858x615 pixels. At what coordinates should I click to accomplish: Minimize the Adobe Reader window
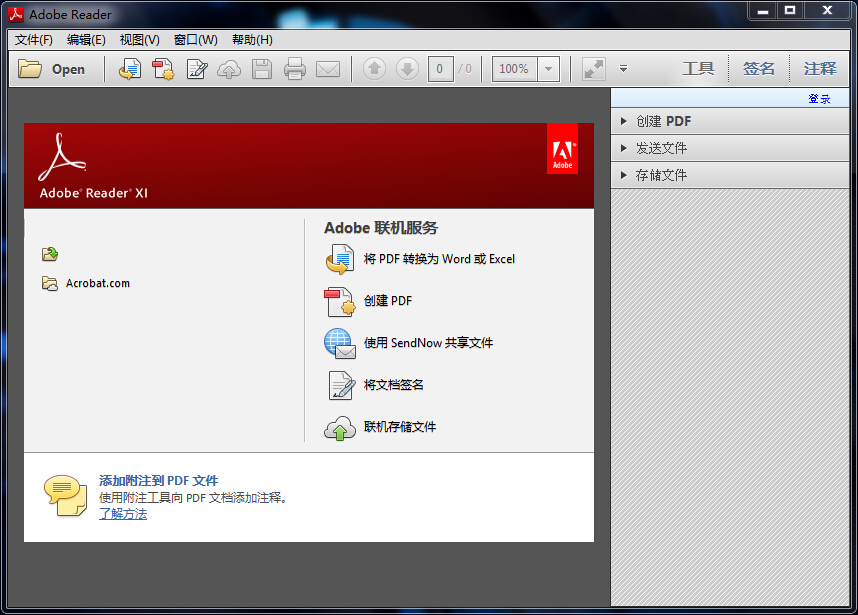point(763,10)
